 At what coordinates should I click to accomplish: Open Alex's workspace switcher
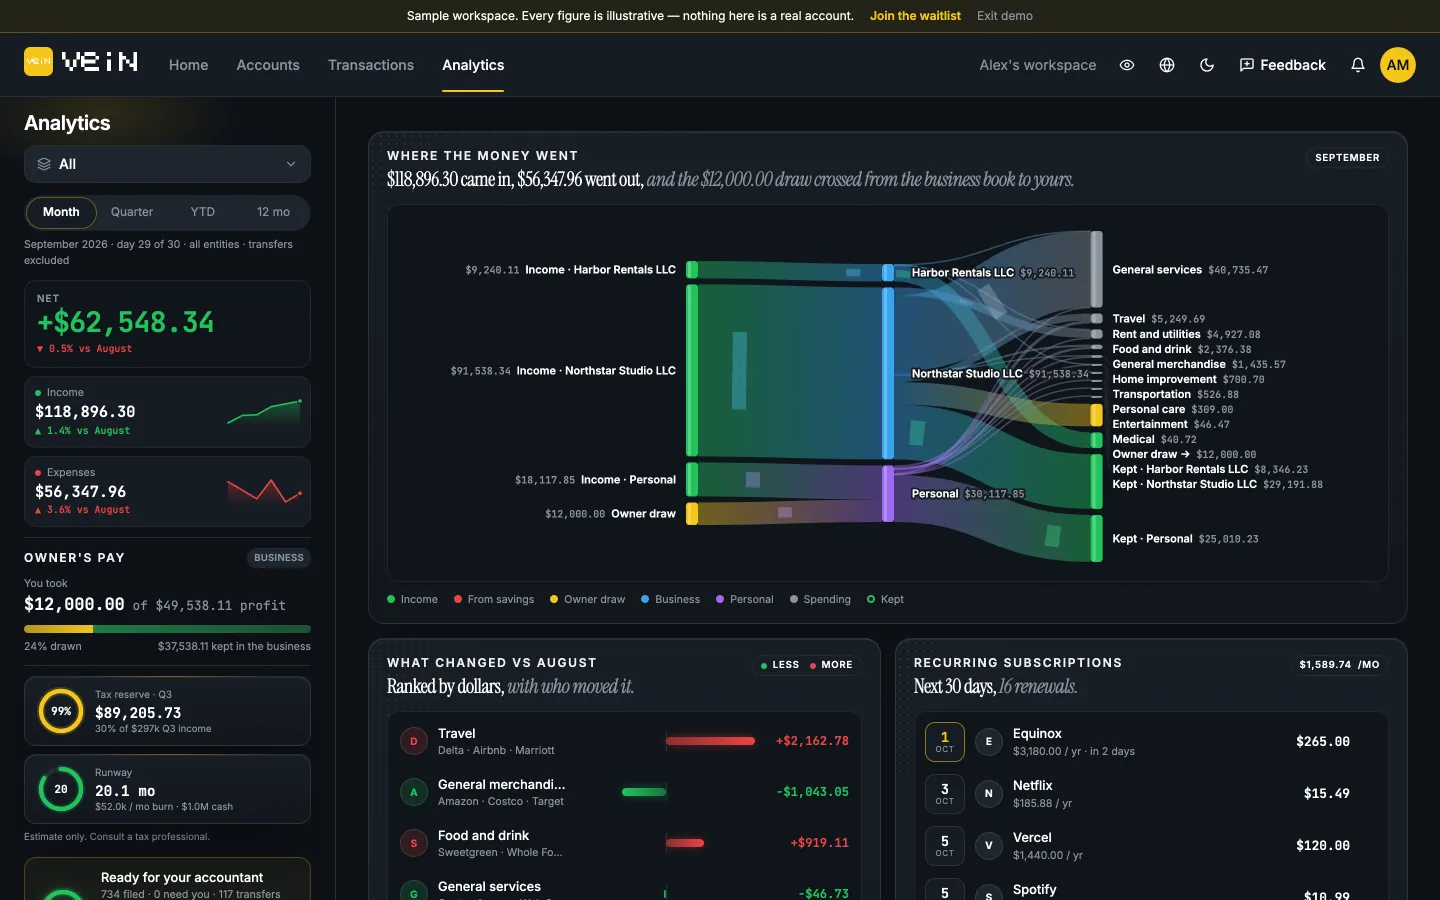point(1037,65)
